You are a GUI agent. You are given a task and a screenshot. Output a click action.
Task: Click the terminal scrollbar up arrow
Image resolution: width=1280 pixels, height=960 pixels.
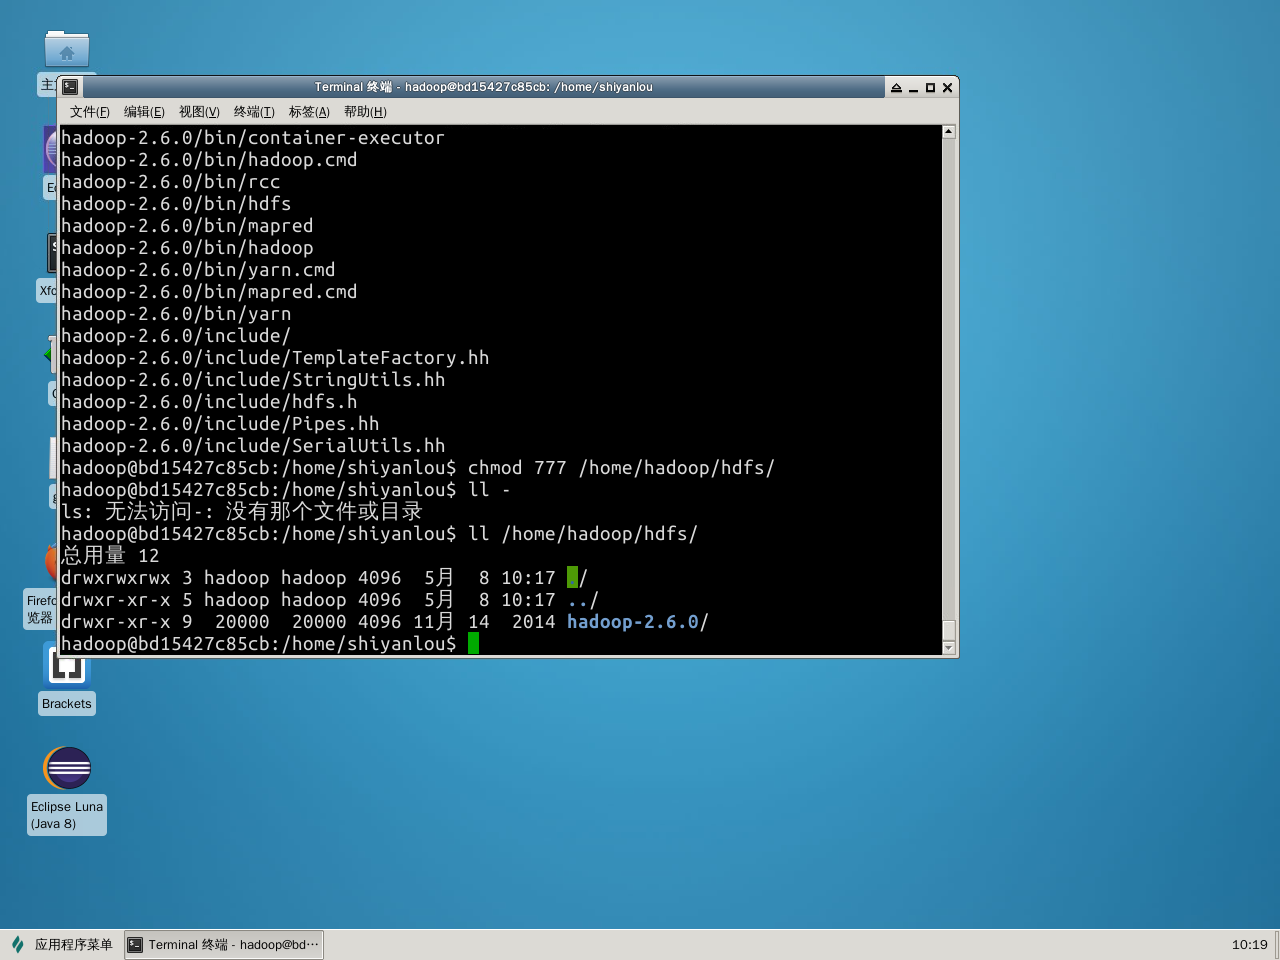pyautogui.click(x=949, y=132)
